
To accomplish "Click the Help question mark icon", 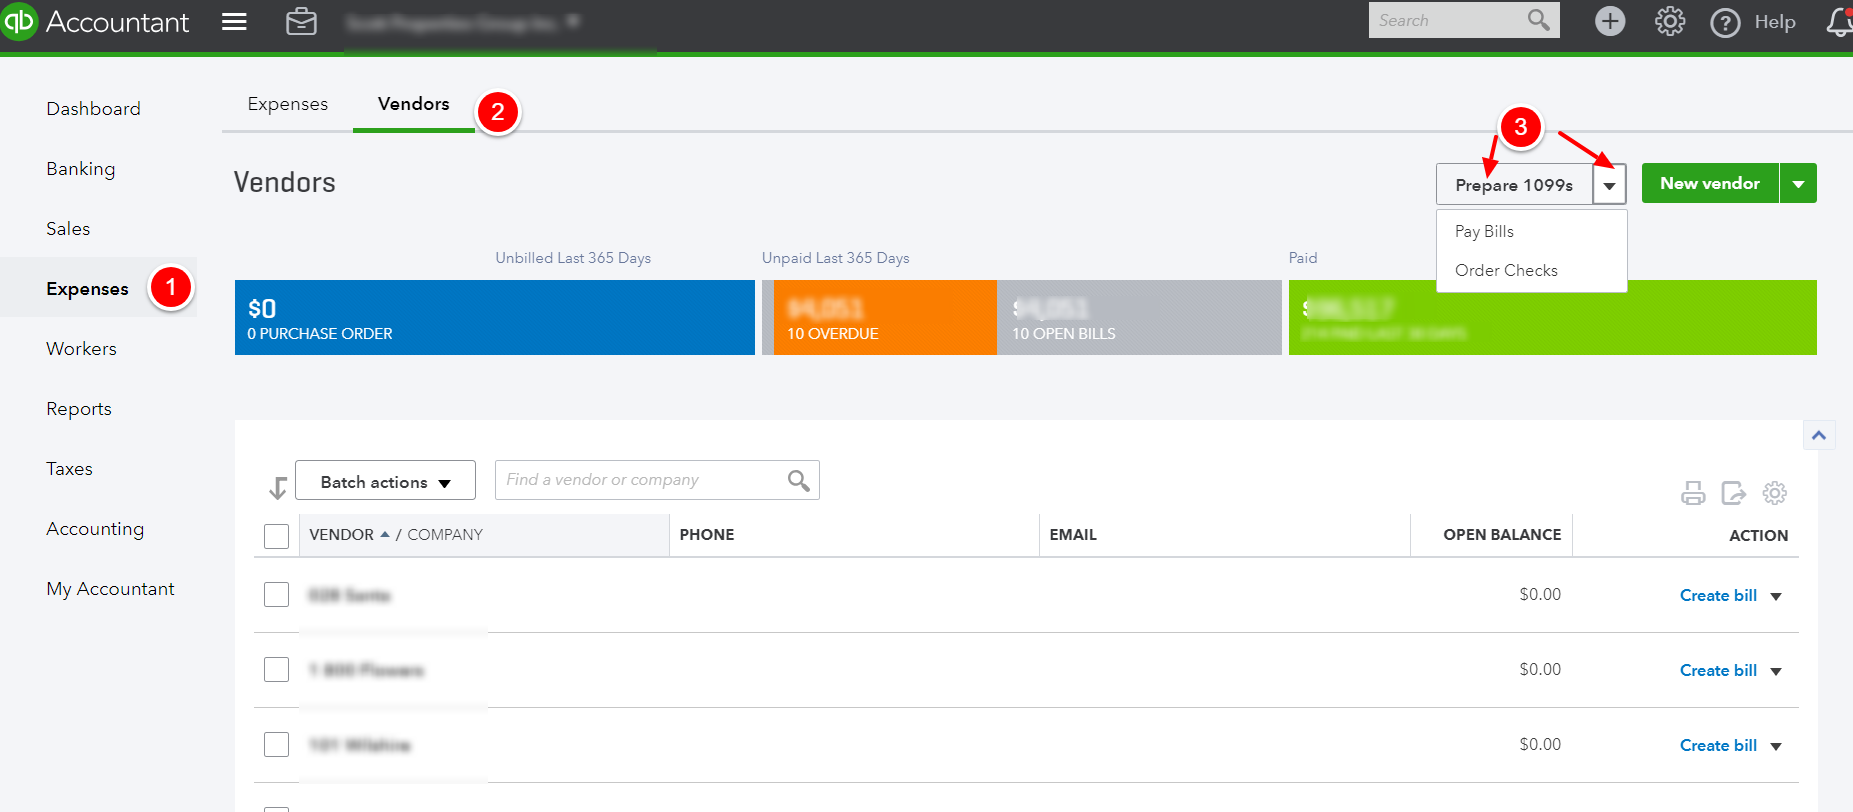I will pyautogui.click(x=1725, y=22).
